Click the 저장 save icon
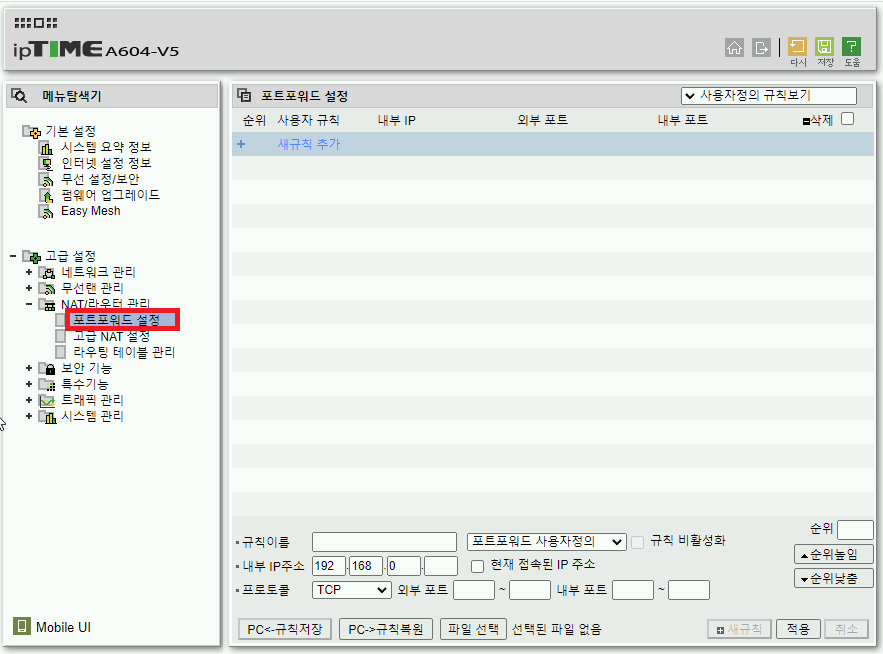Image resolution: width=883 pixels, height=654 pixels. point(824,47)
